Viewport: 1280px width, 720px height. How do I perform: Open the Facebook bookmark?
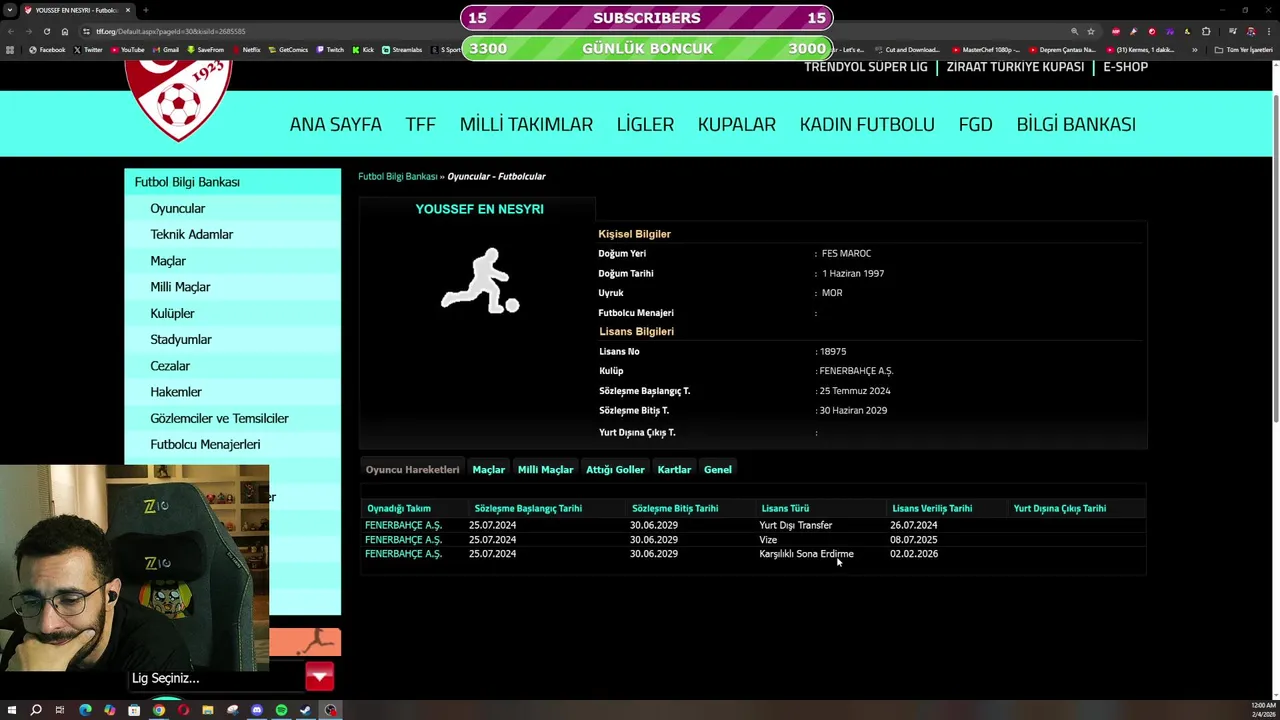47,50
